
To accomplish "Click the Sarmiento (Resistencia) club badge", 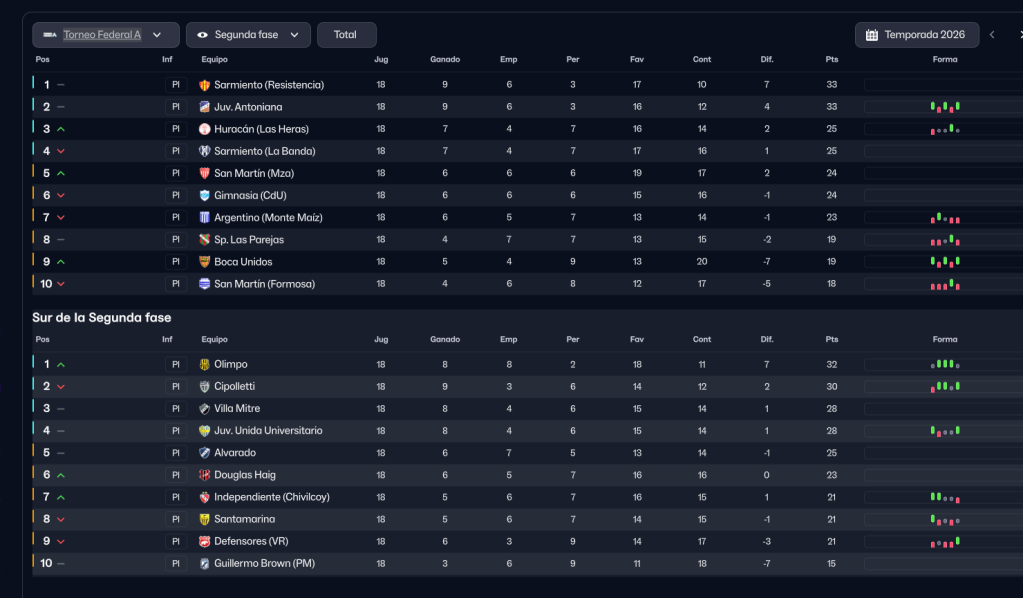I will pyautogui.click(x=205, y=85).
